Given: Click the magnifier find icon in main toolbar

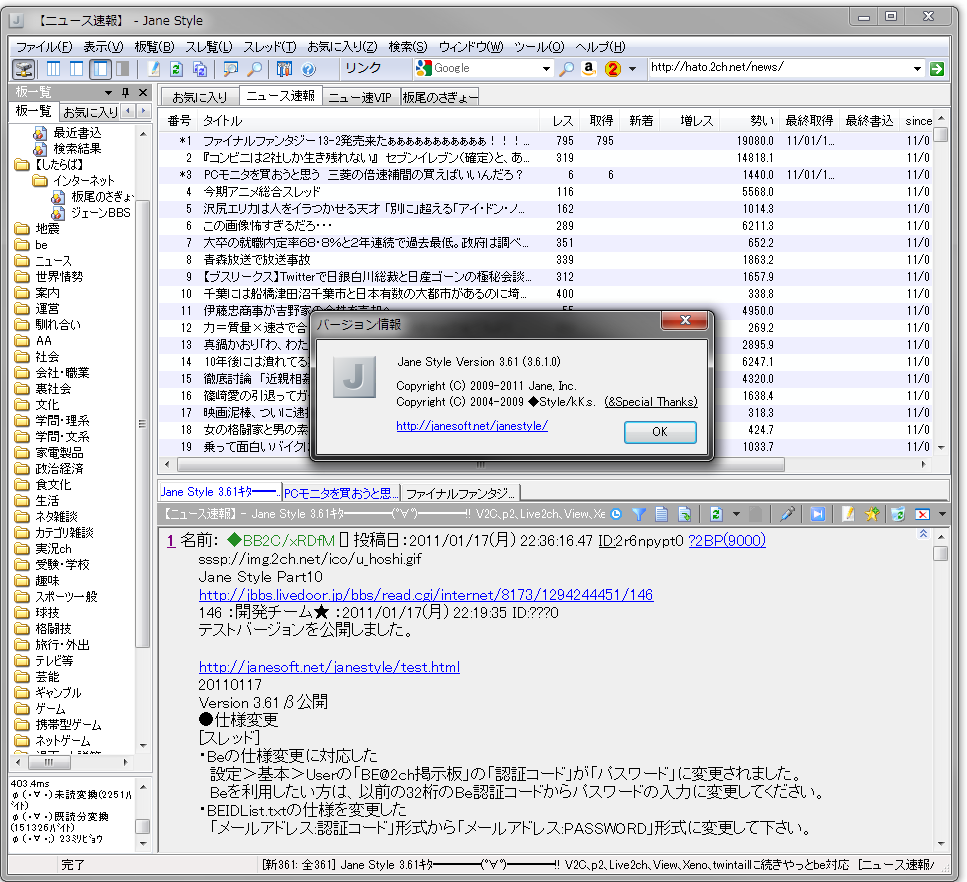Looking at the screenshot, I should point(254,69).
